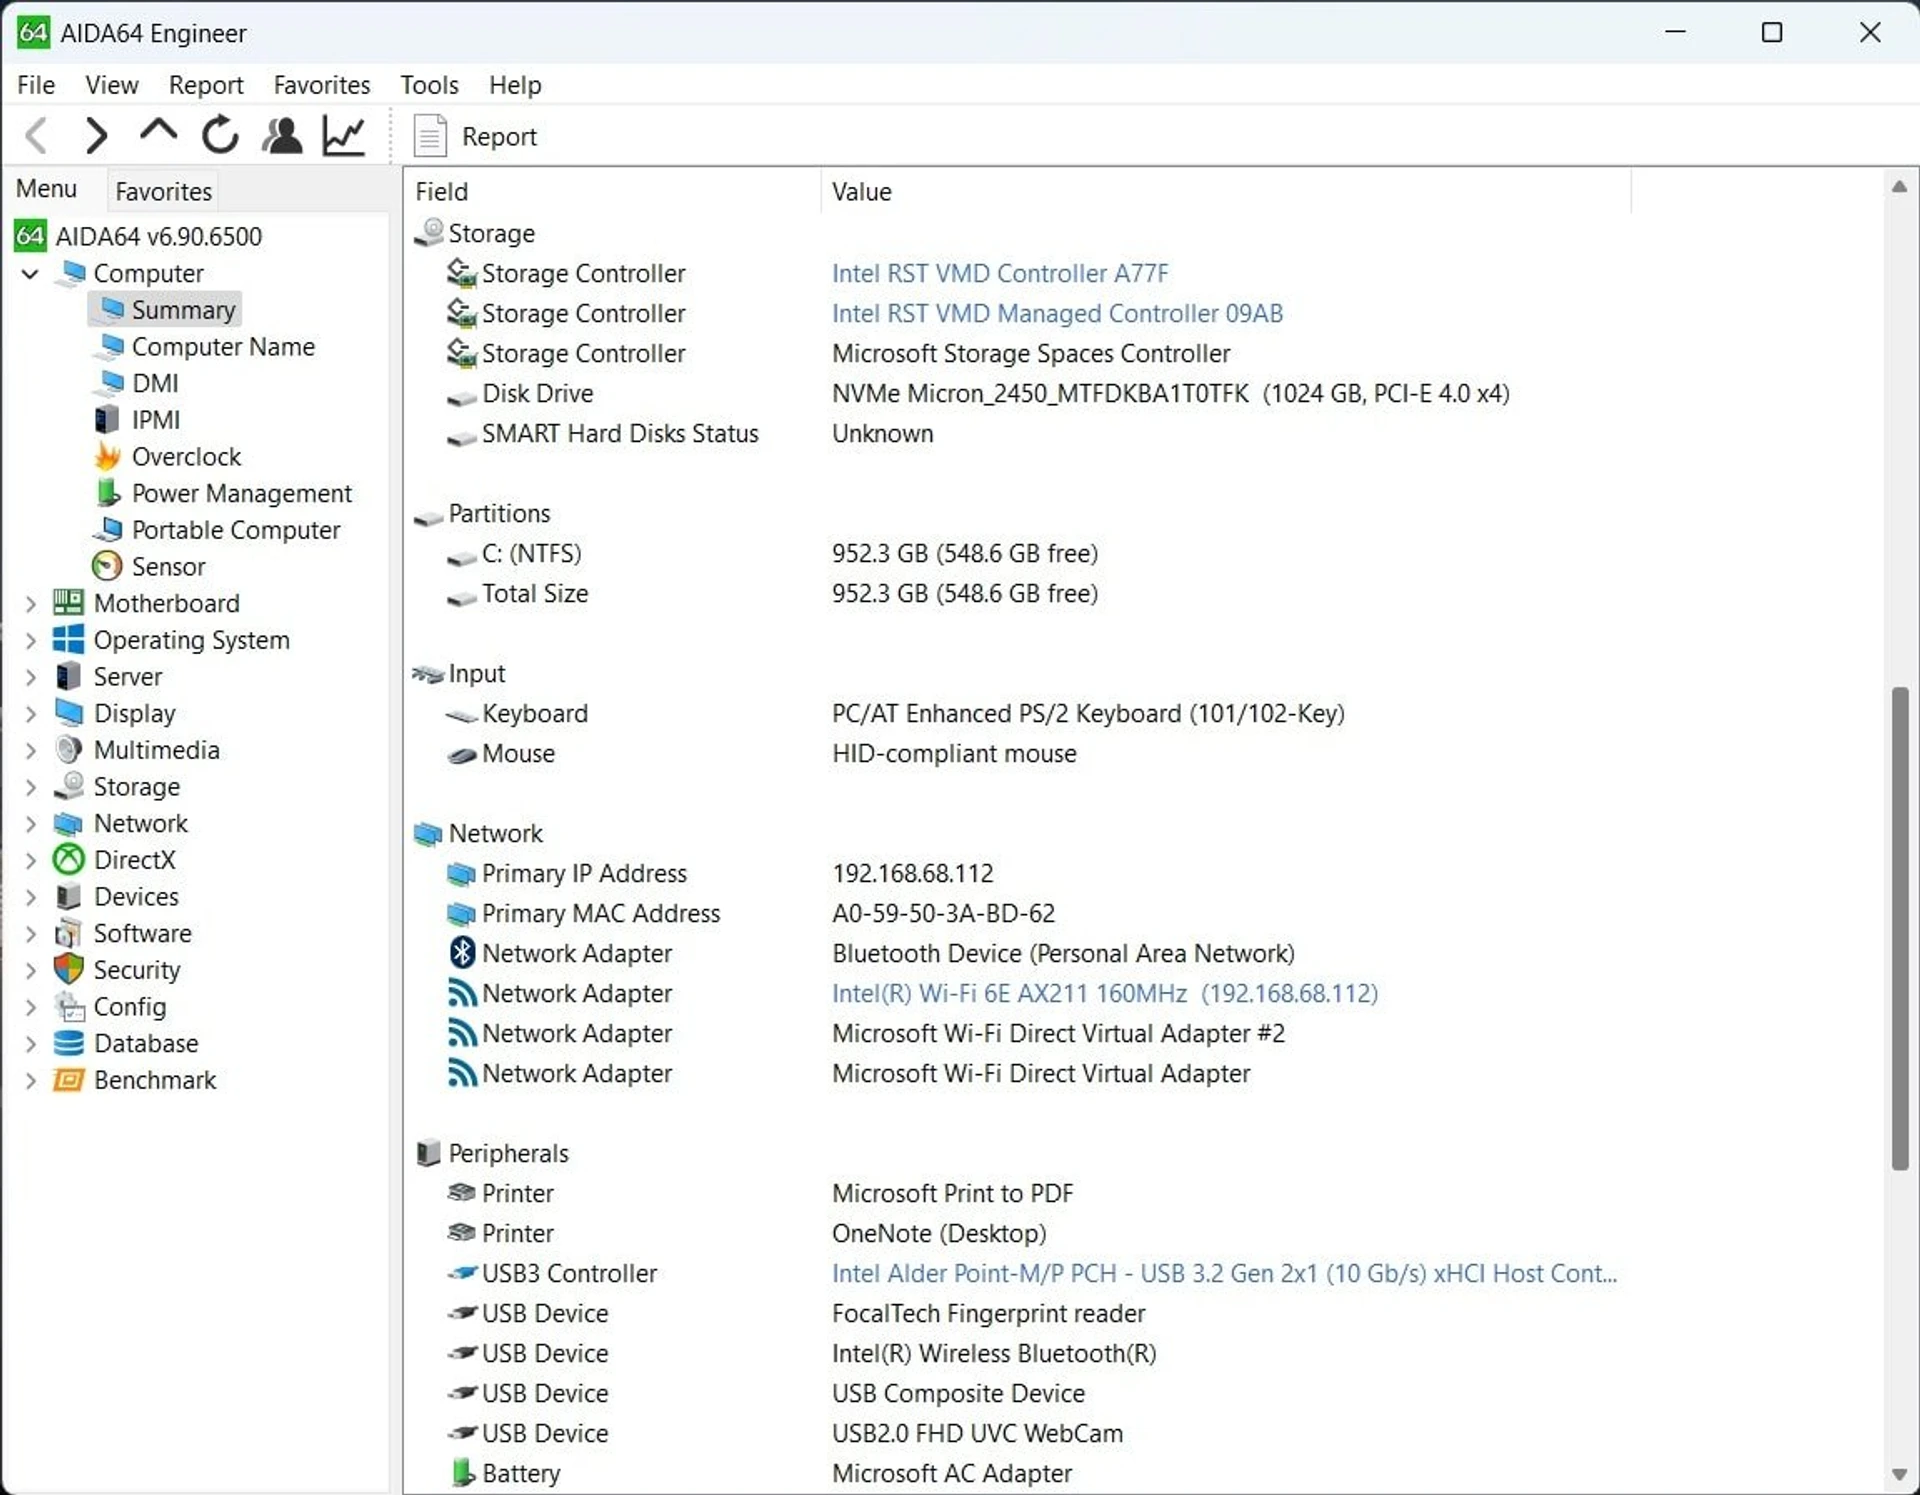This screenshot has width=1920, height=1495.
Task: Open the File menu
Action: (36, 85)
